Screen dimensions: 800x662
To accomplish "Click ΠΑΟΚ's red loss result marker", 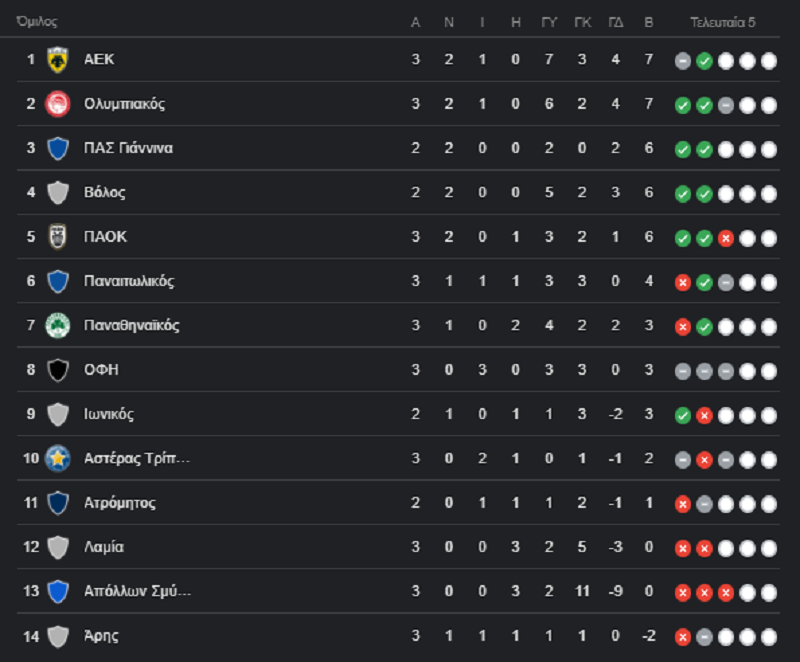I will (726, 238).
